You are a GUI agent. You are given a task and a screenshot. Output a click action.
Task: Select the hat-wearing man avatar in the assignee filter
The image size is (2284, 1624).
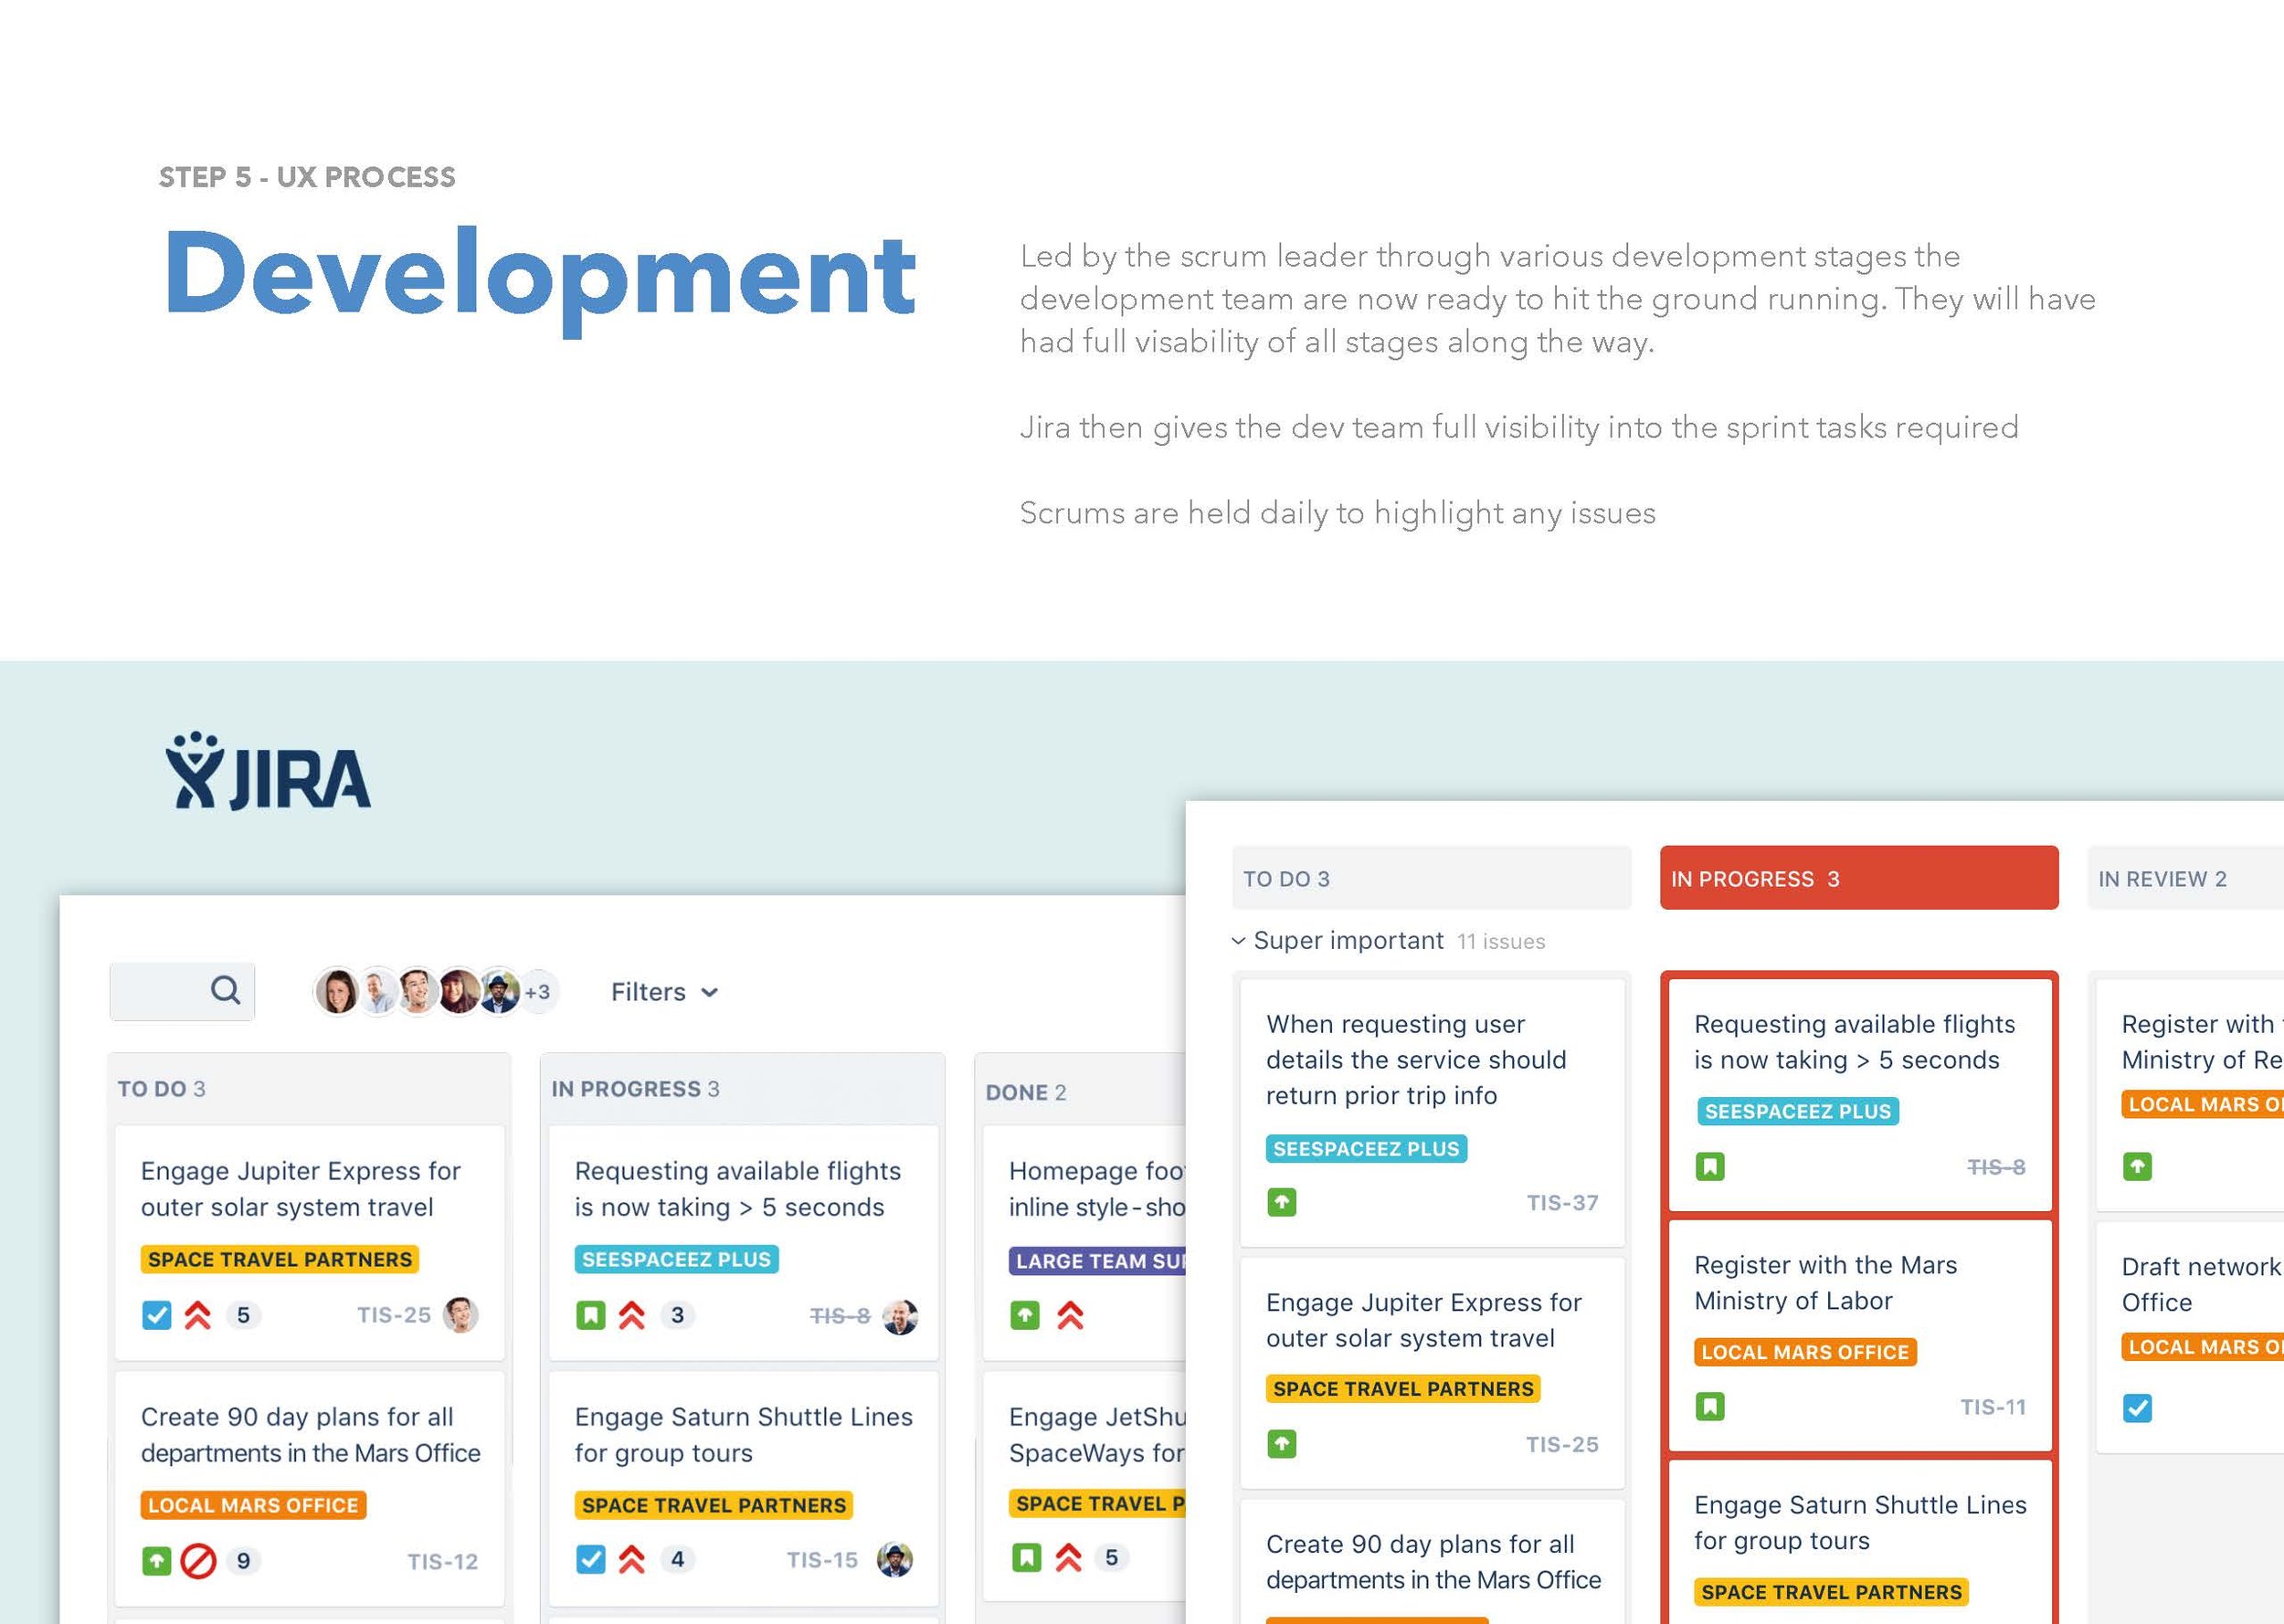499,991
